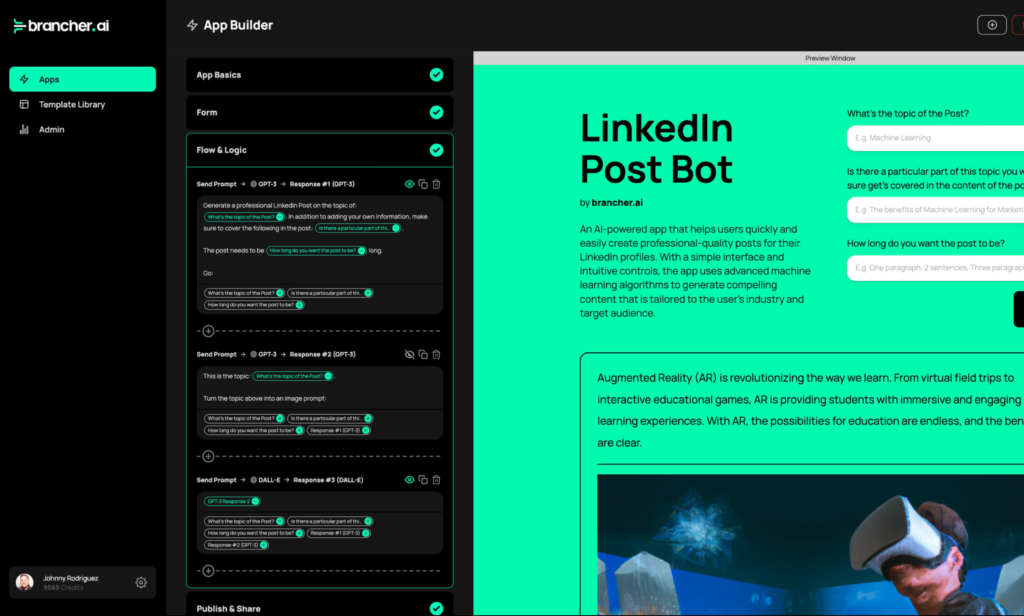
Task: Choose model GPT-3 for Response #1 step
Action: pyautogui.click(x=264, y=184)
